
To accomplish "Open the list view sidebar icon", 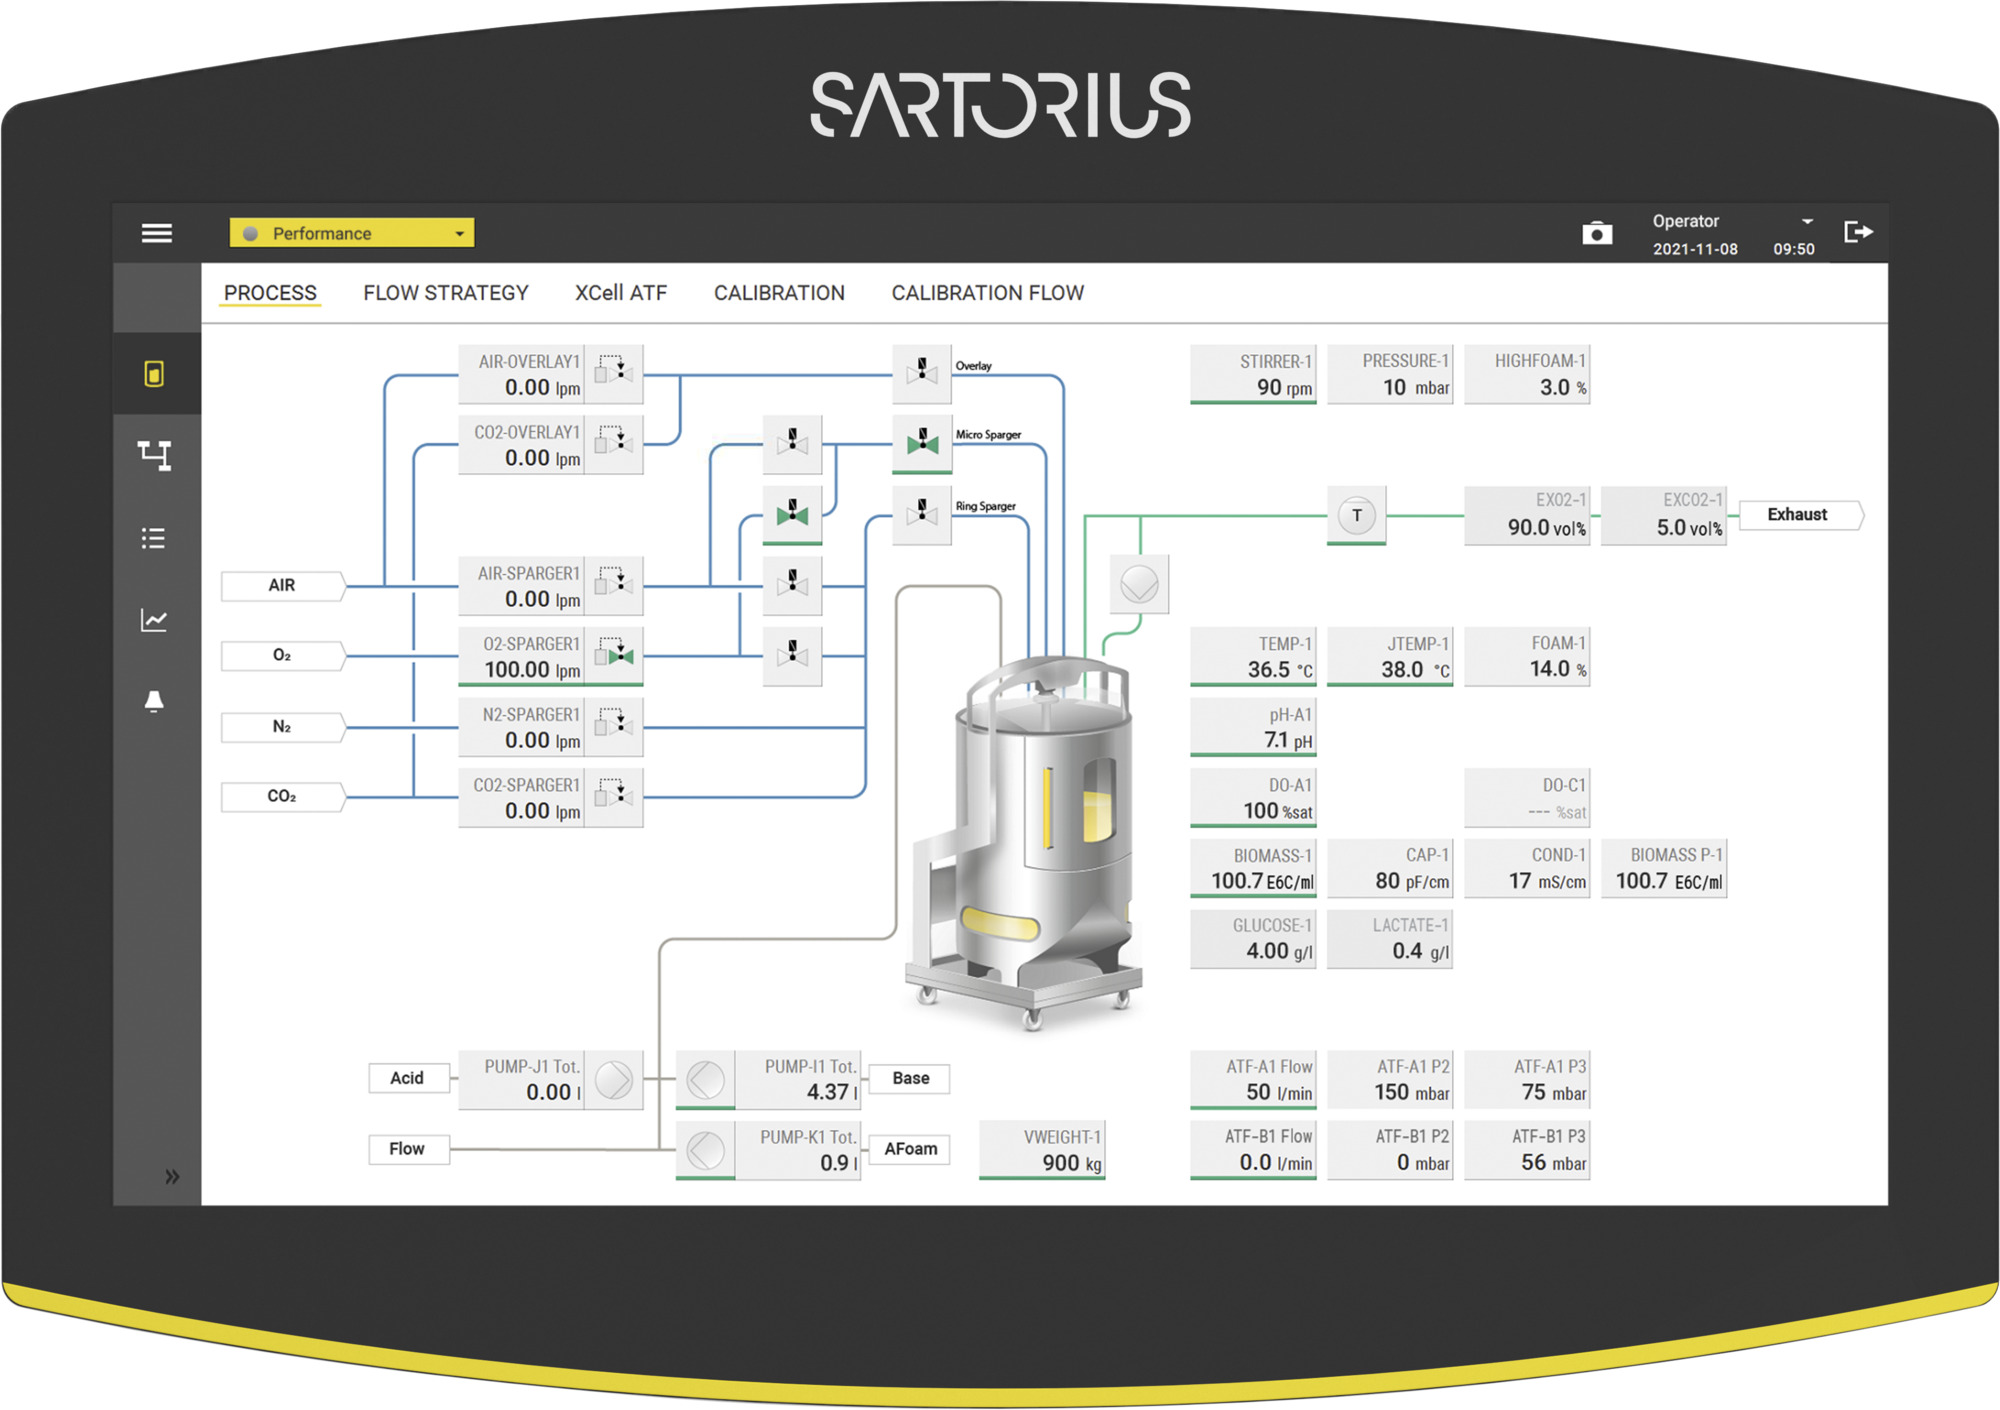I will (154, 538).
